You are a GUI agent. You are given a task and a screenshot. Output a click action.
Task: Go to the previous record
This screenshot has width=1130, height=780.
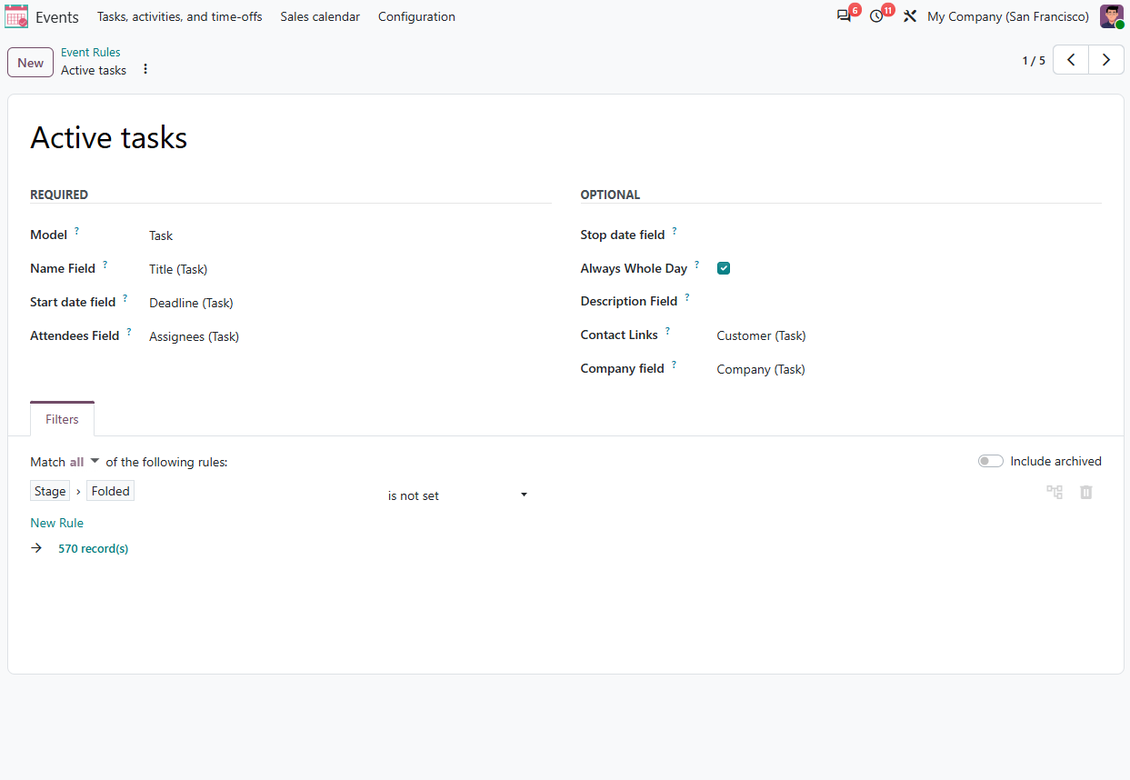pos(1071,61)
